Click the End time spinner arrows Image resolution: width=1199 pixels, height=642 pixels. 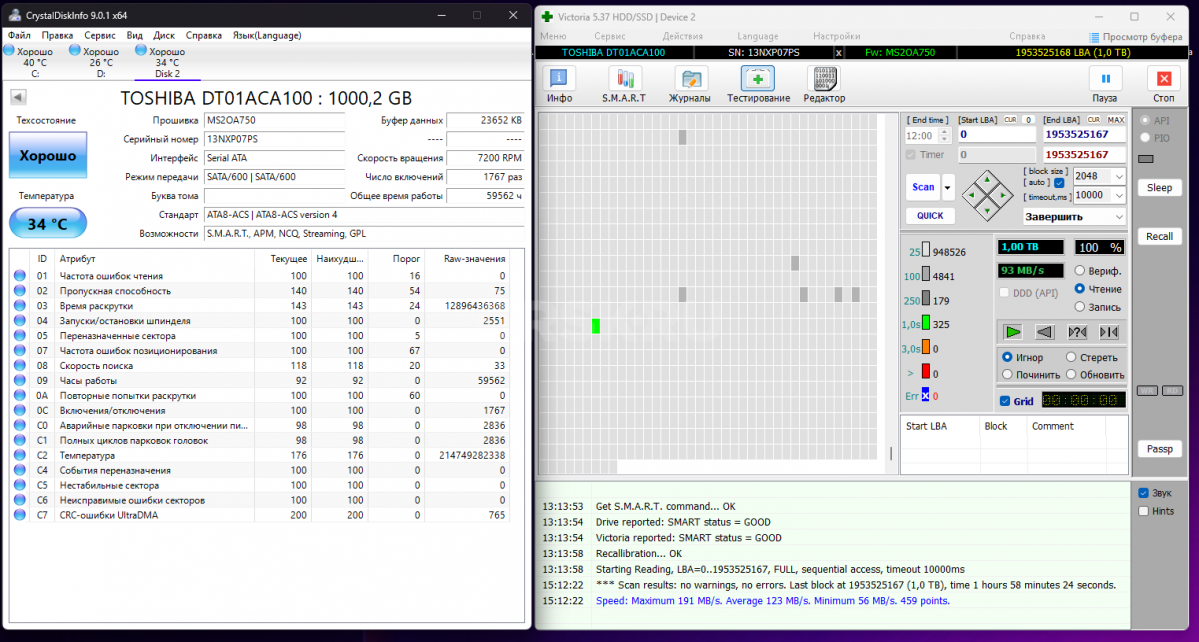[944, 135]
